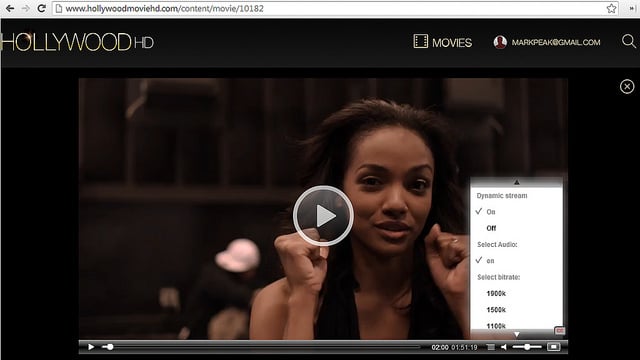Click the user avatar icon
The height and width of the screenshot is (360, 640).
(500, 42)
